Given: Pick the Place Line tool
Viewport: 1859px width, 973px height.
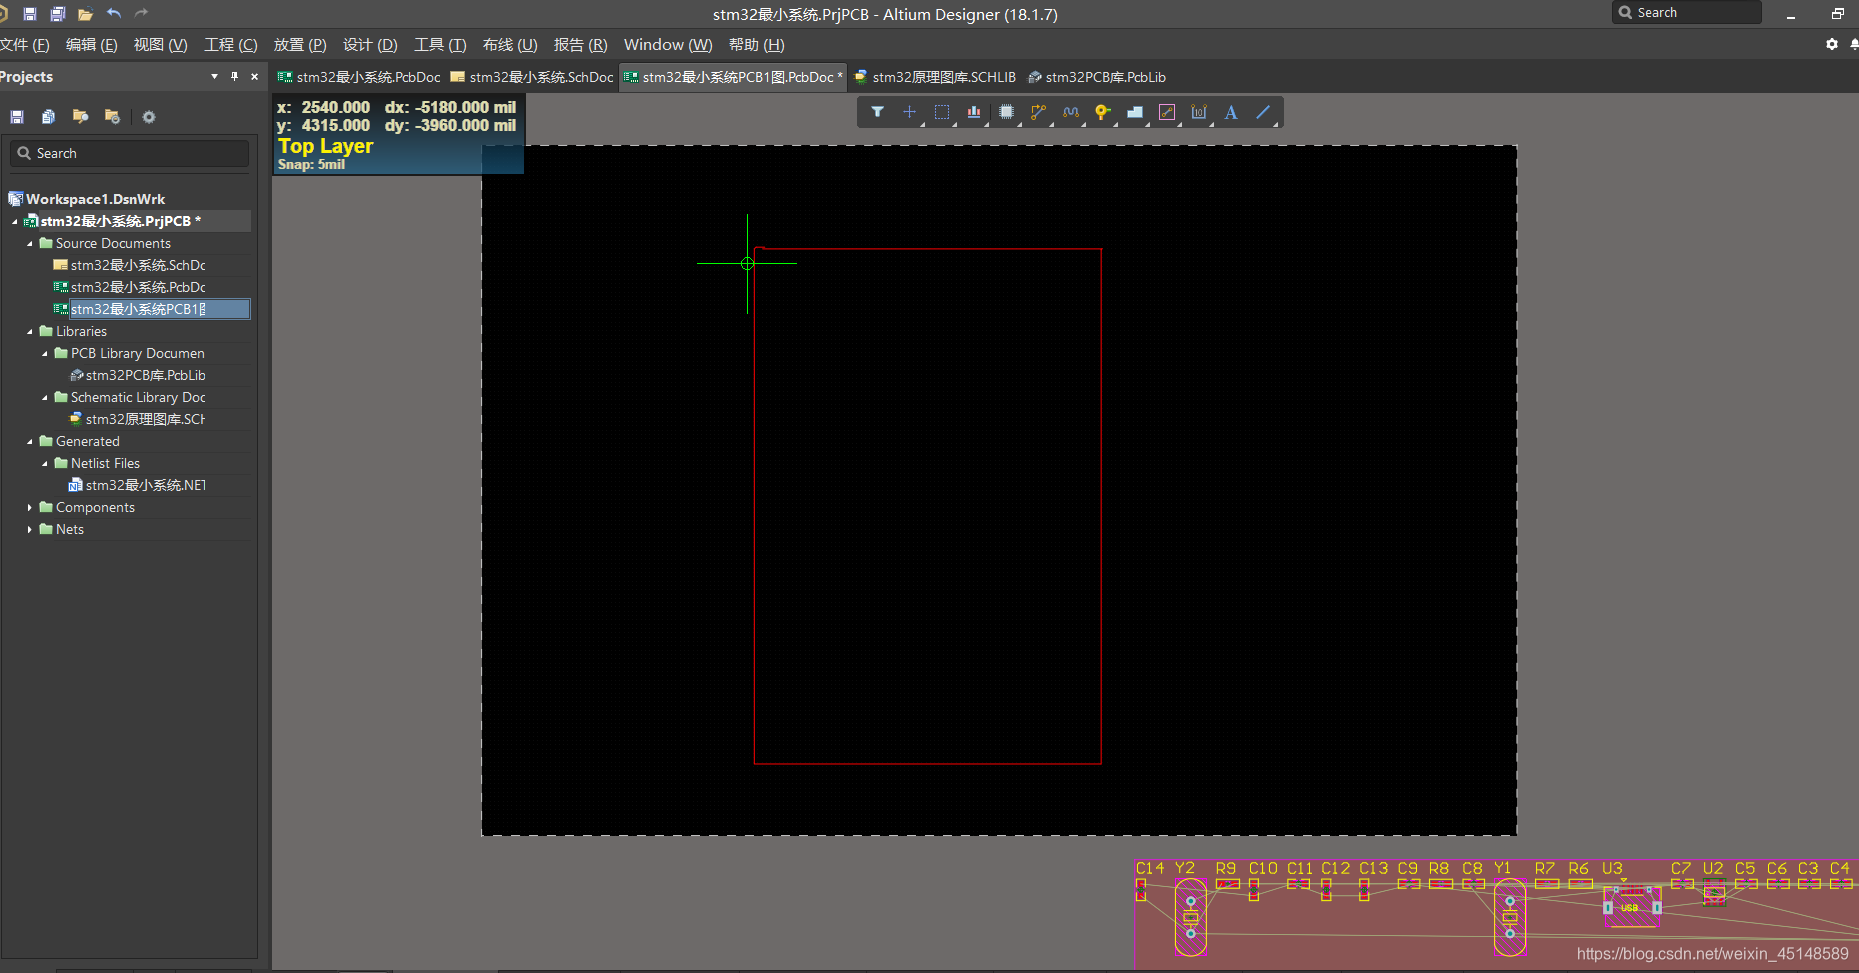Looking at the screenshot, I should [x=1263, y=112].
